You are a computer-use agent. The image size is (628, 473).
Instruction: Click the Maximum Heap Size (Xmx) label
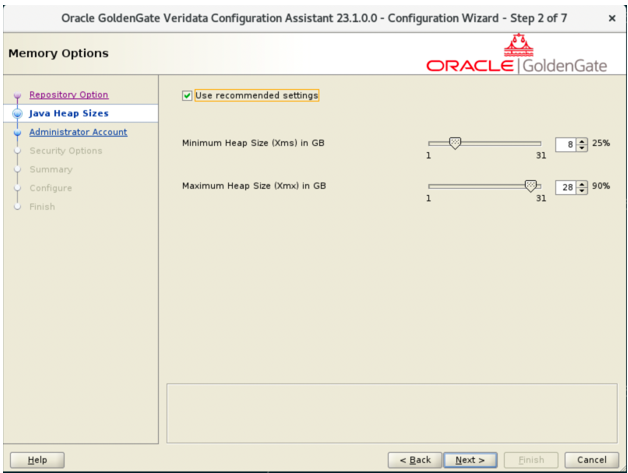pyautogui.click(x=254, y=186)
